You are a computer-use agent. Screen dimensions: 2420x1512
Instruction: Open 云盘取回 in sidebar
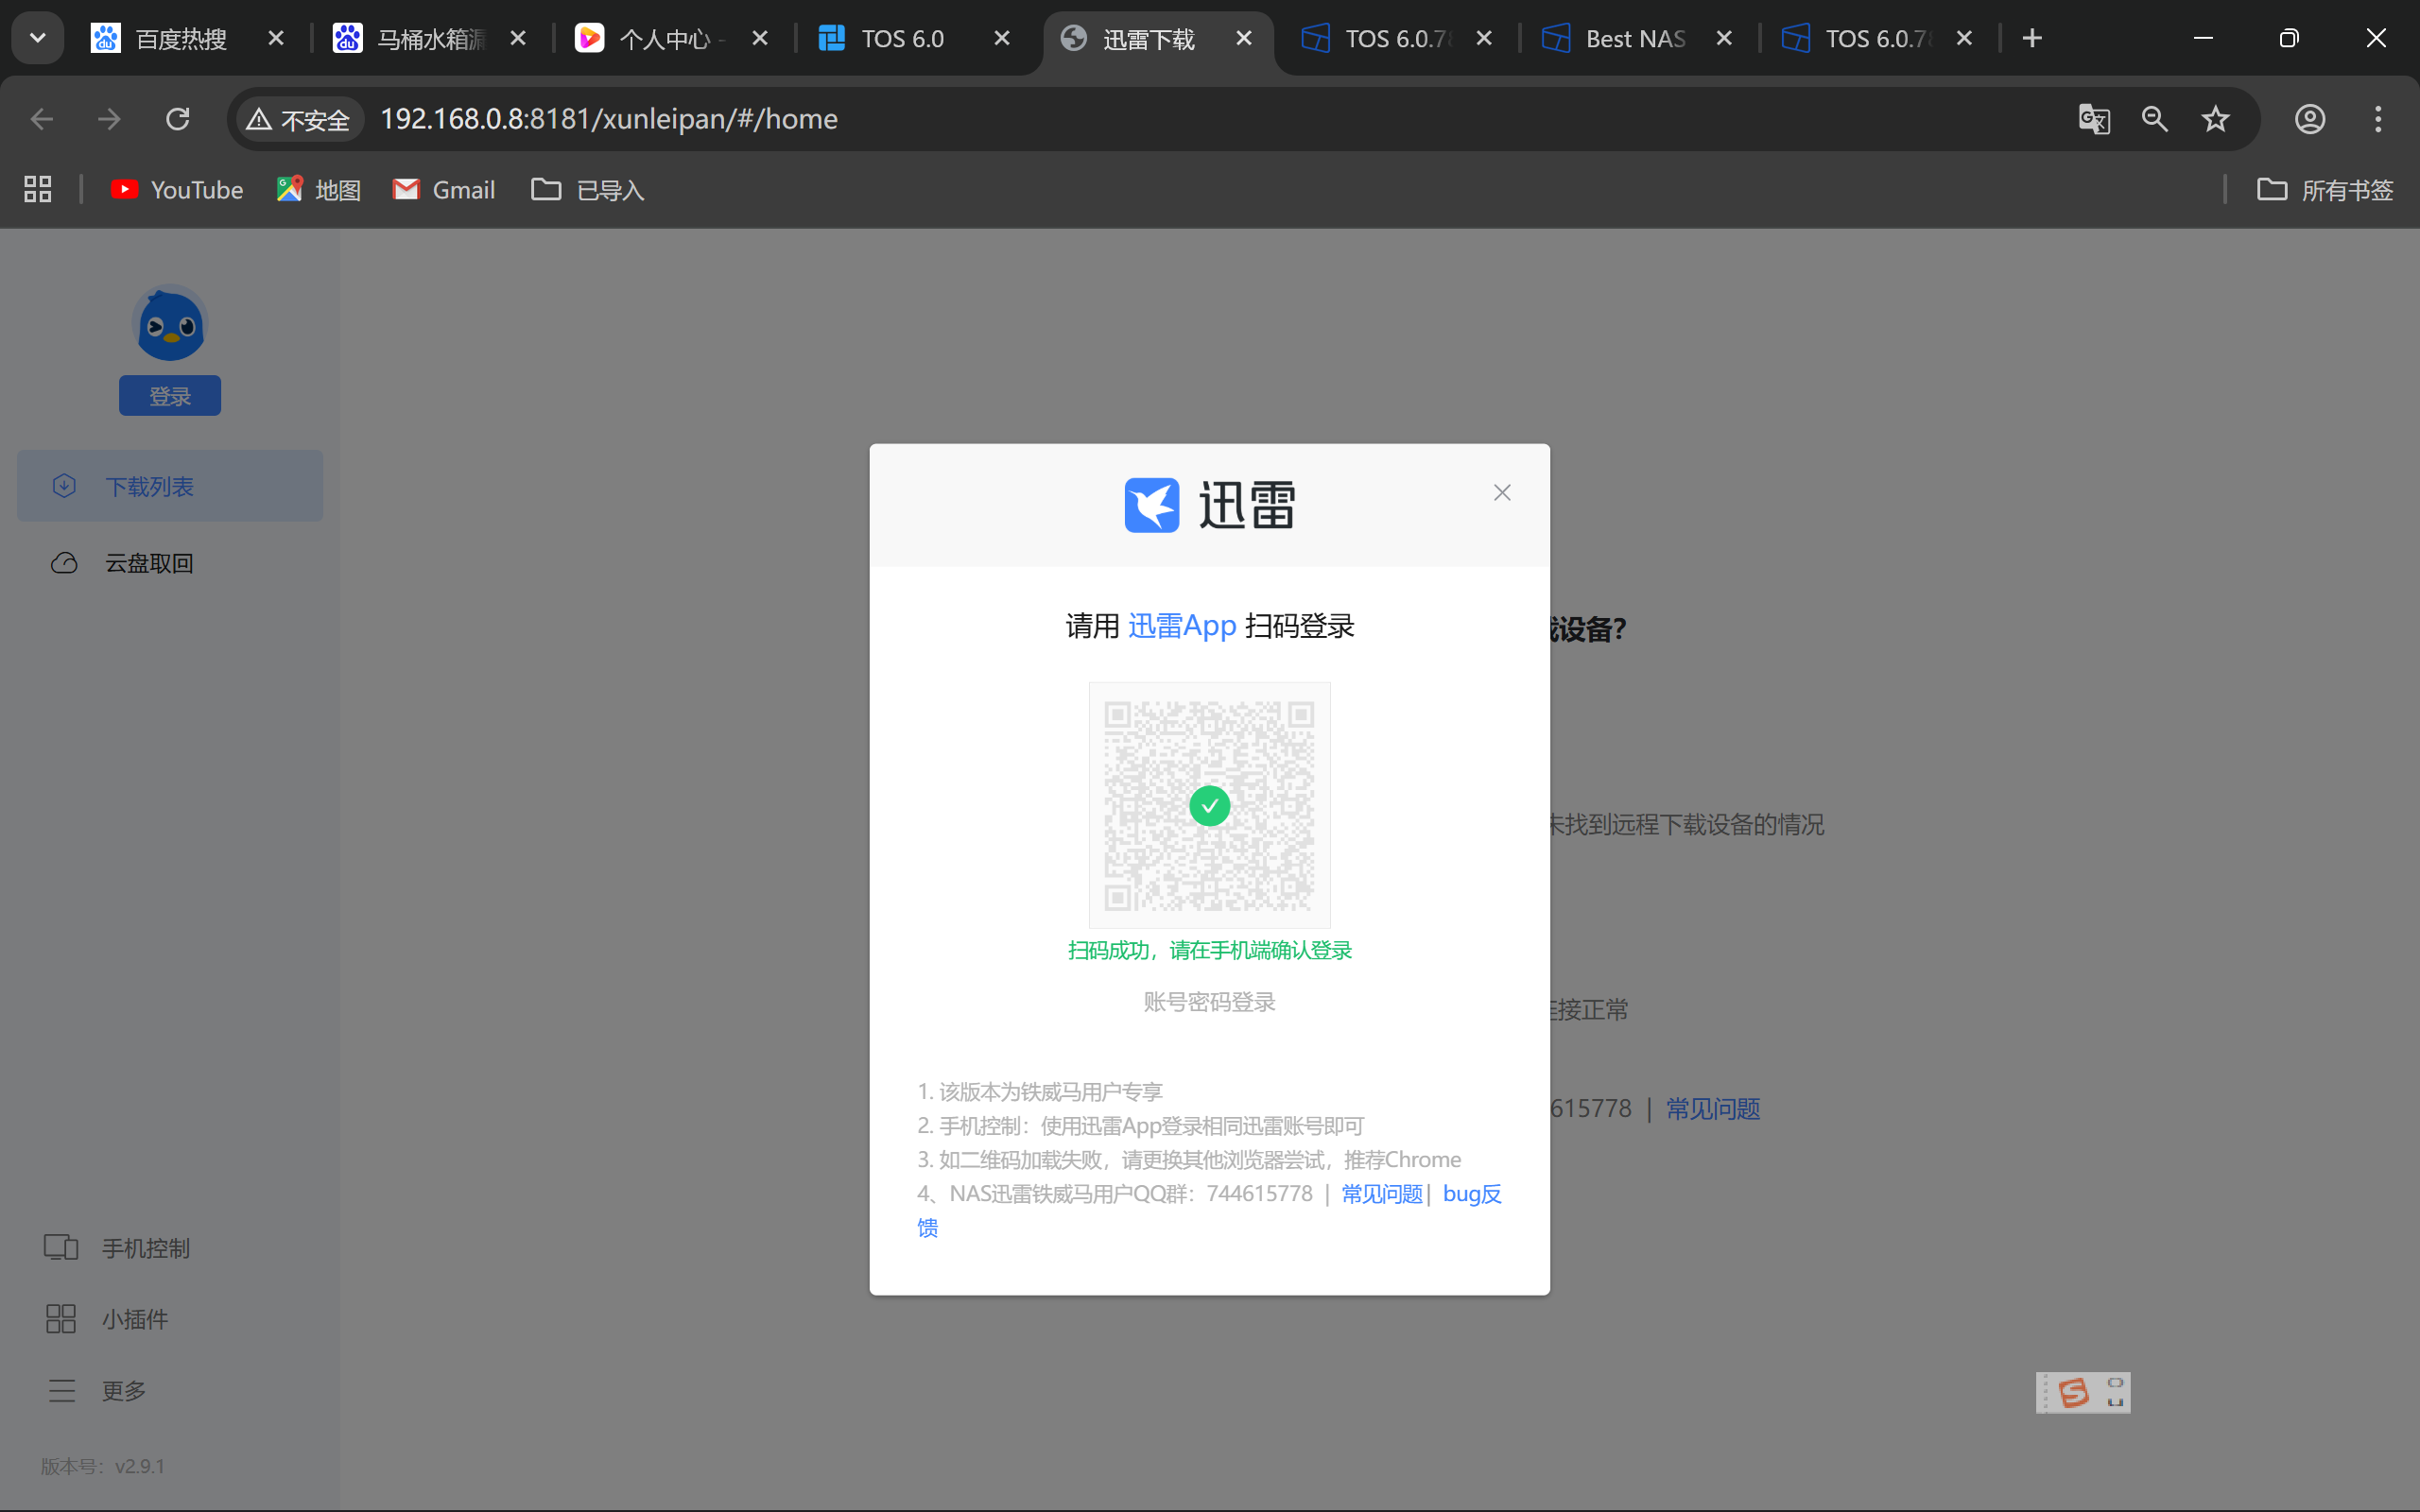point(149,563)
